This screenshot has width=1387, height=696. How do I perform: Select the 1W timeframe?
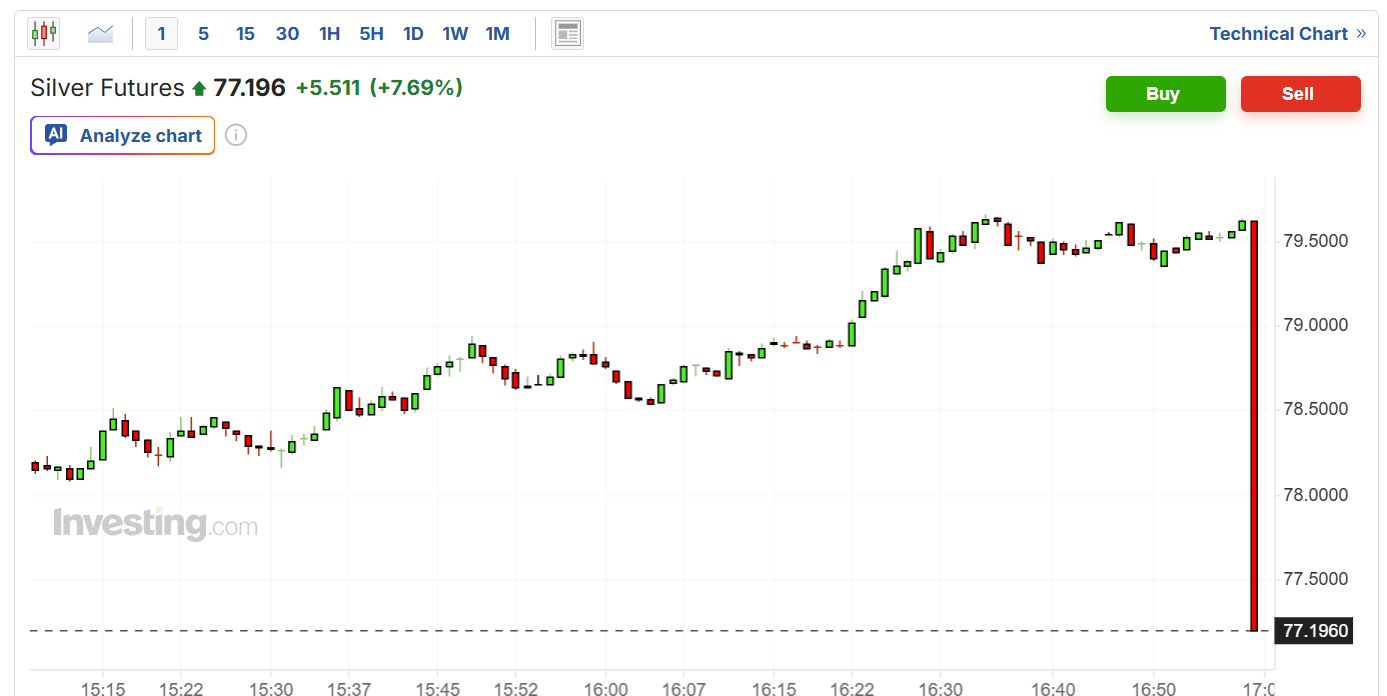point(455,34)
